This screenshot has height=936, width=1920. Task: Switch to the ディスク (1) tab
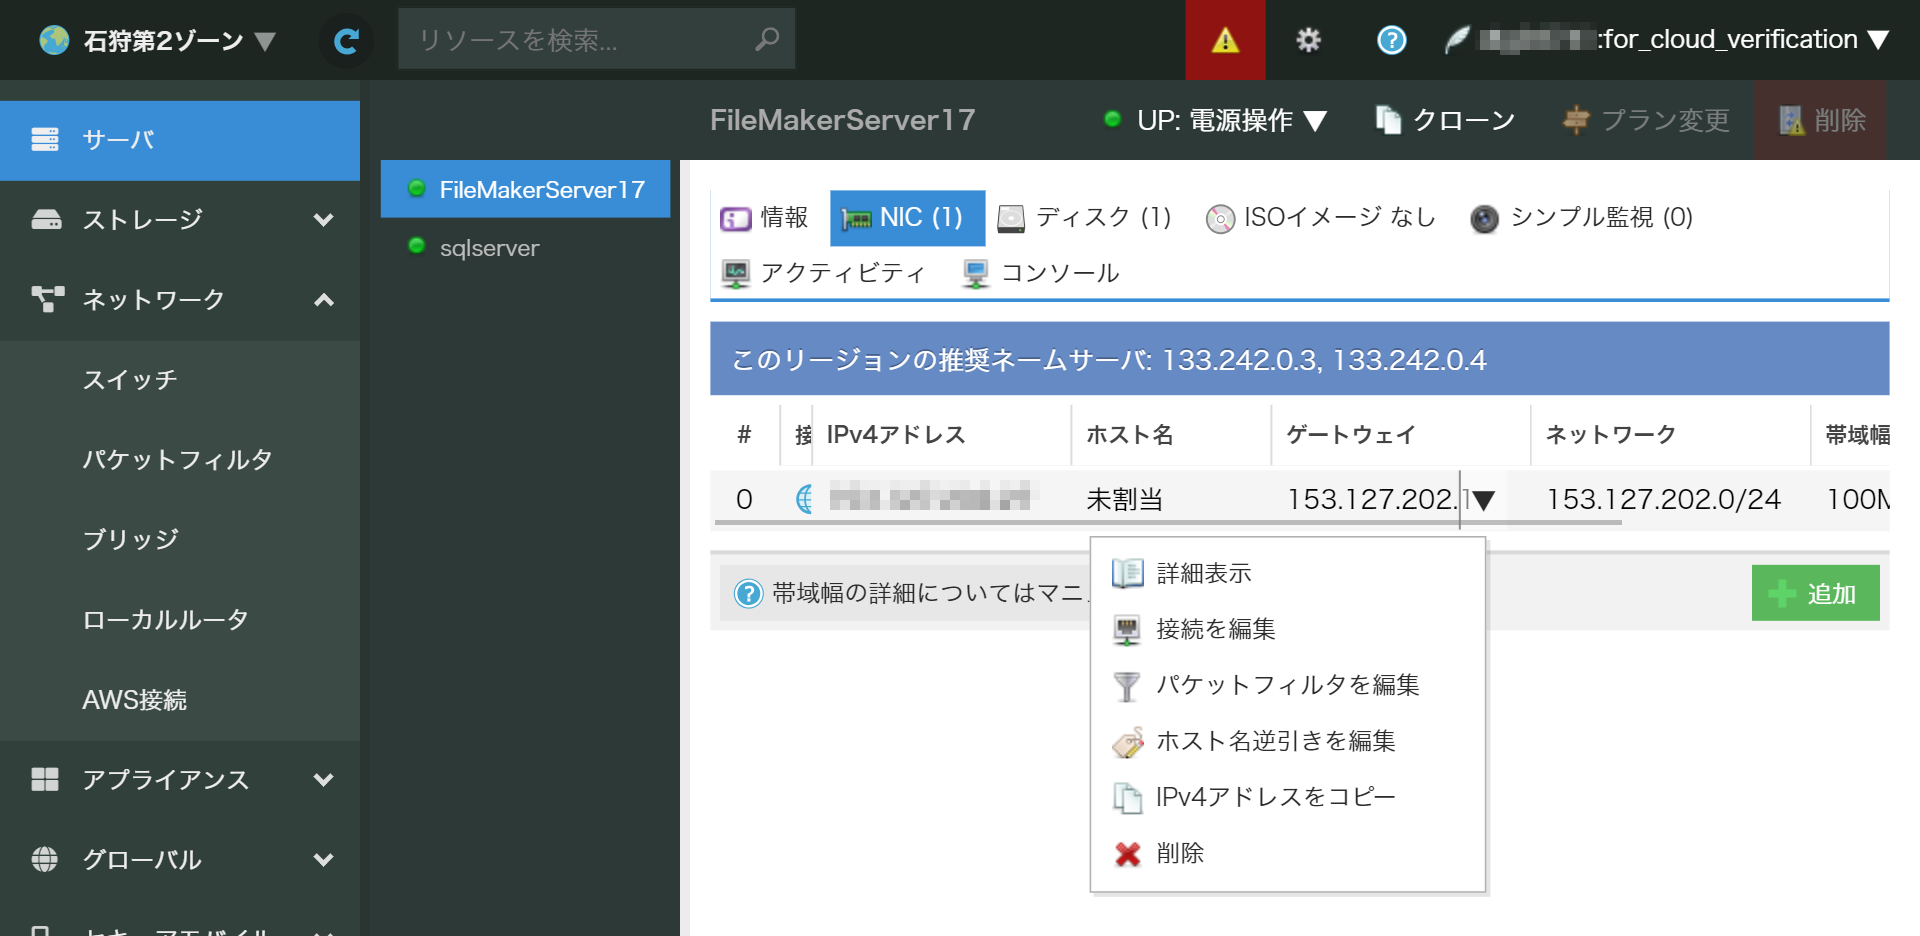pos(1085,218)
